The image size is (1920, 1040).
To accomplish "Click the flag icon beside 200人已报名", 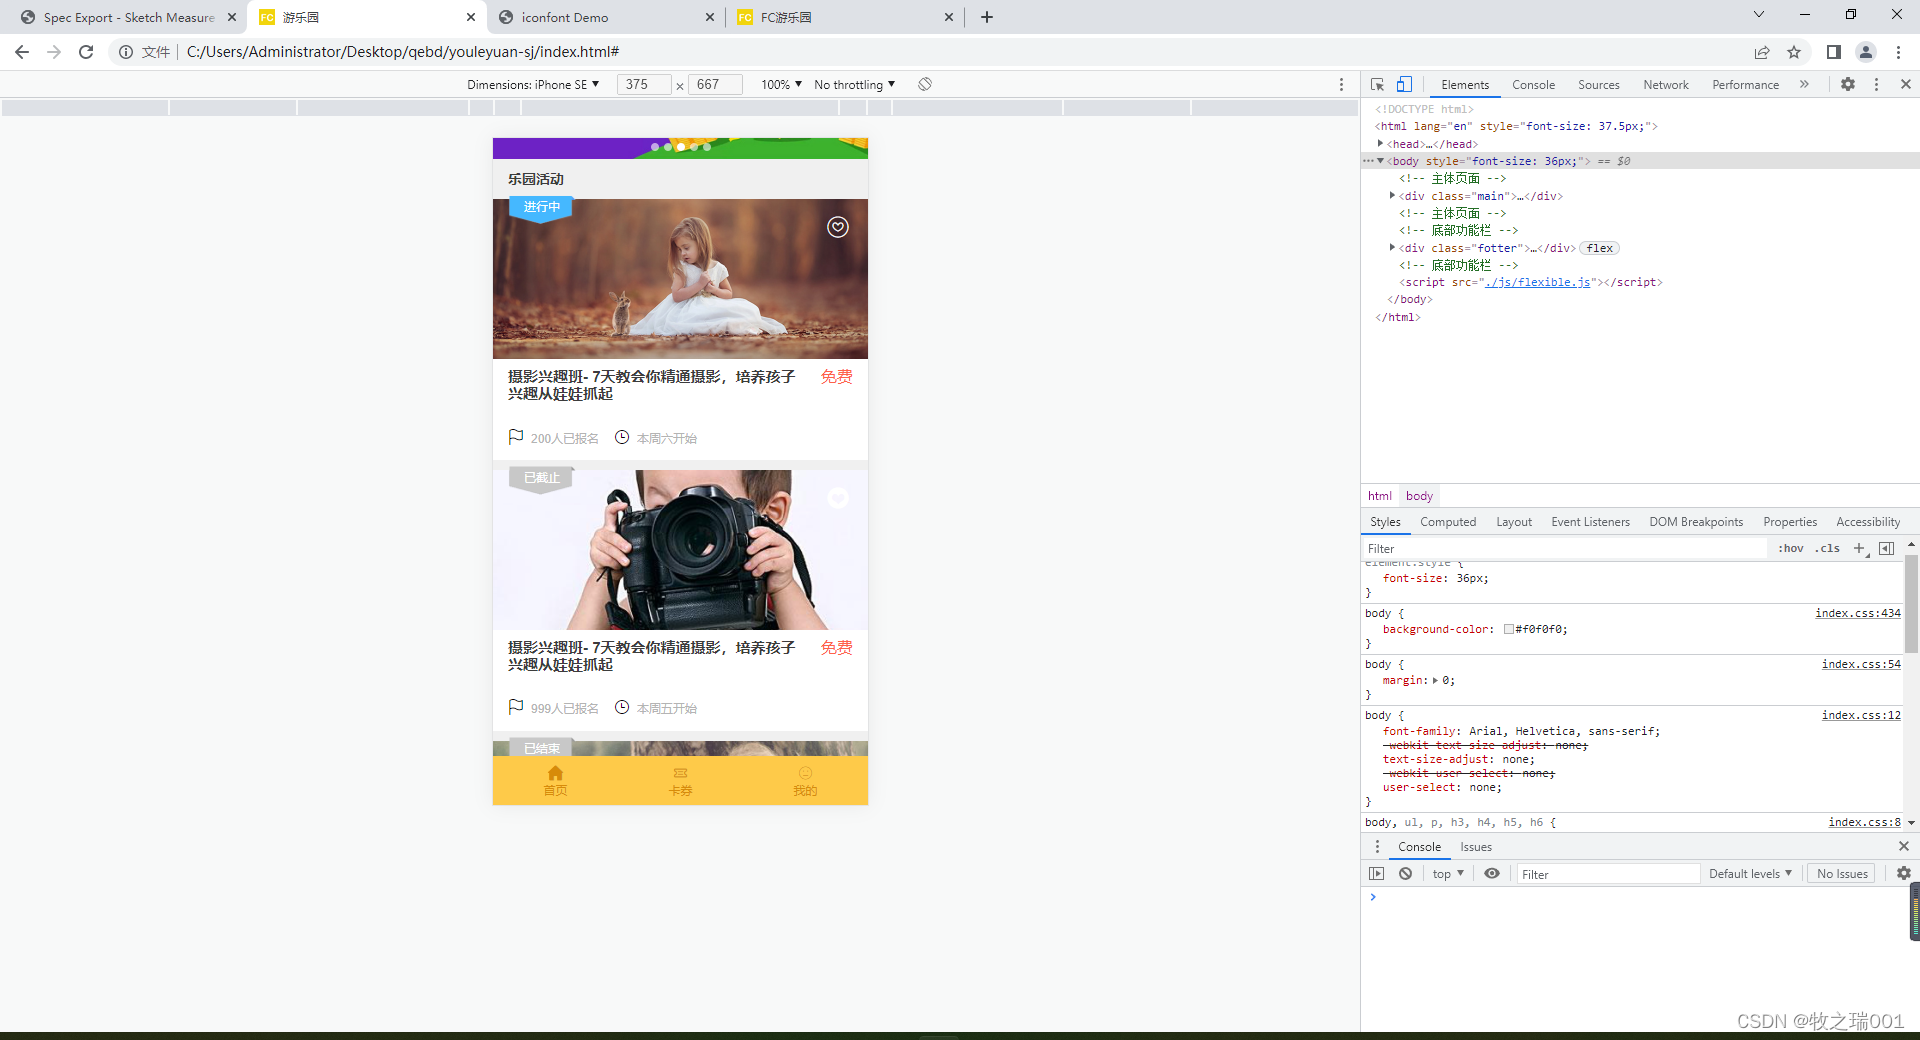I will click(516, 437).
